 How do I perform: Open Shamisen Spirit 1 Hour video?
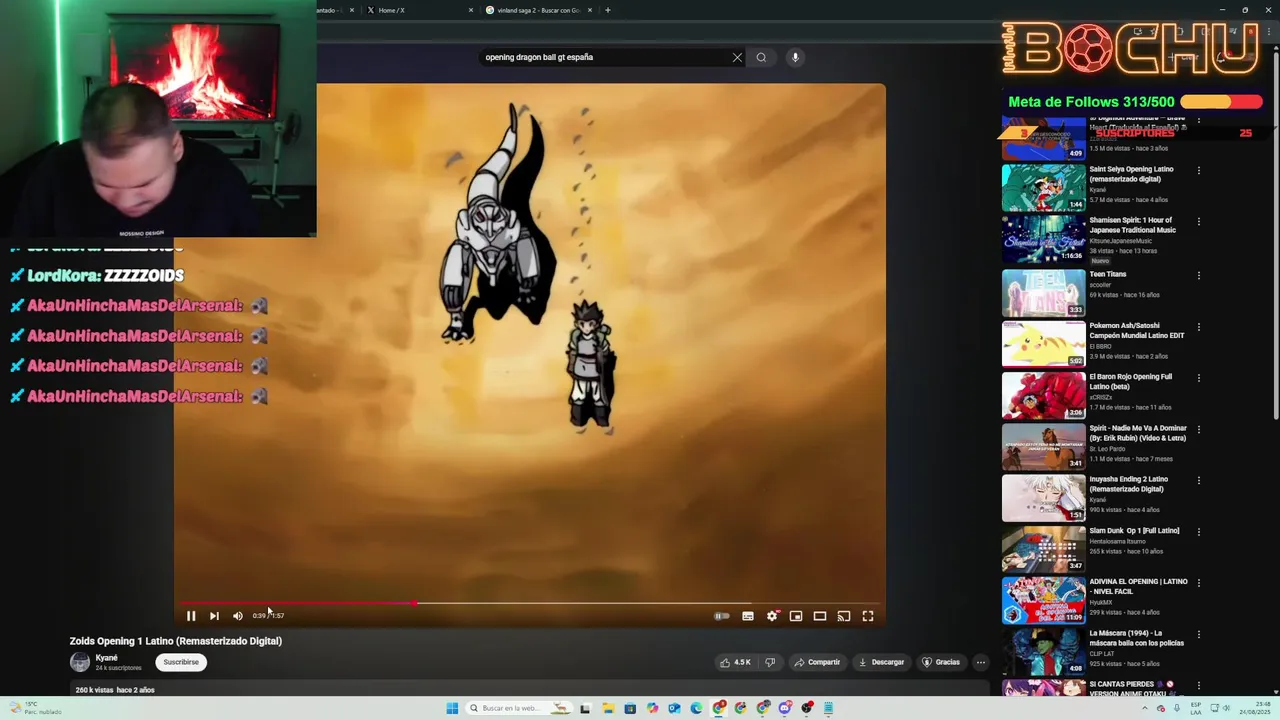(x=1043, y=238)
